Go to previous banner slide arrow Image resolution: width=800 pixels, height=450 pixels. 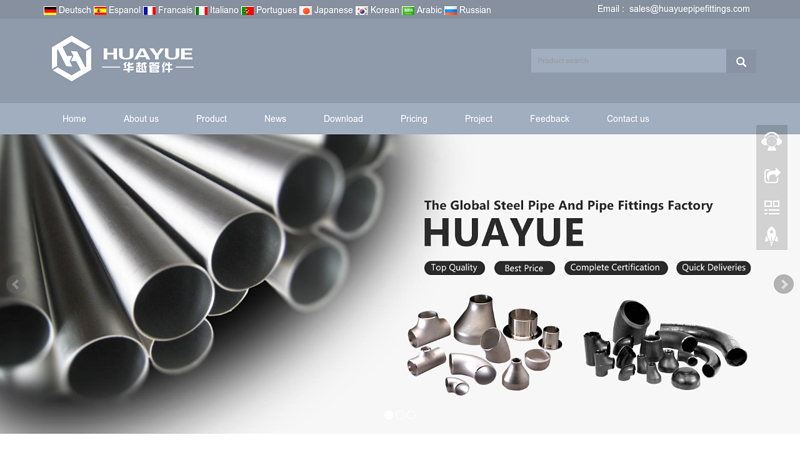[16, 284]
